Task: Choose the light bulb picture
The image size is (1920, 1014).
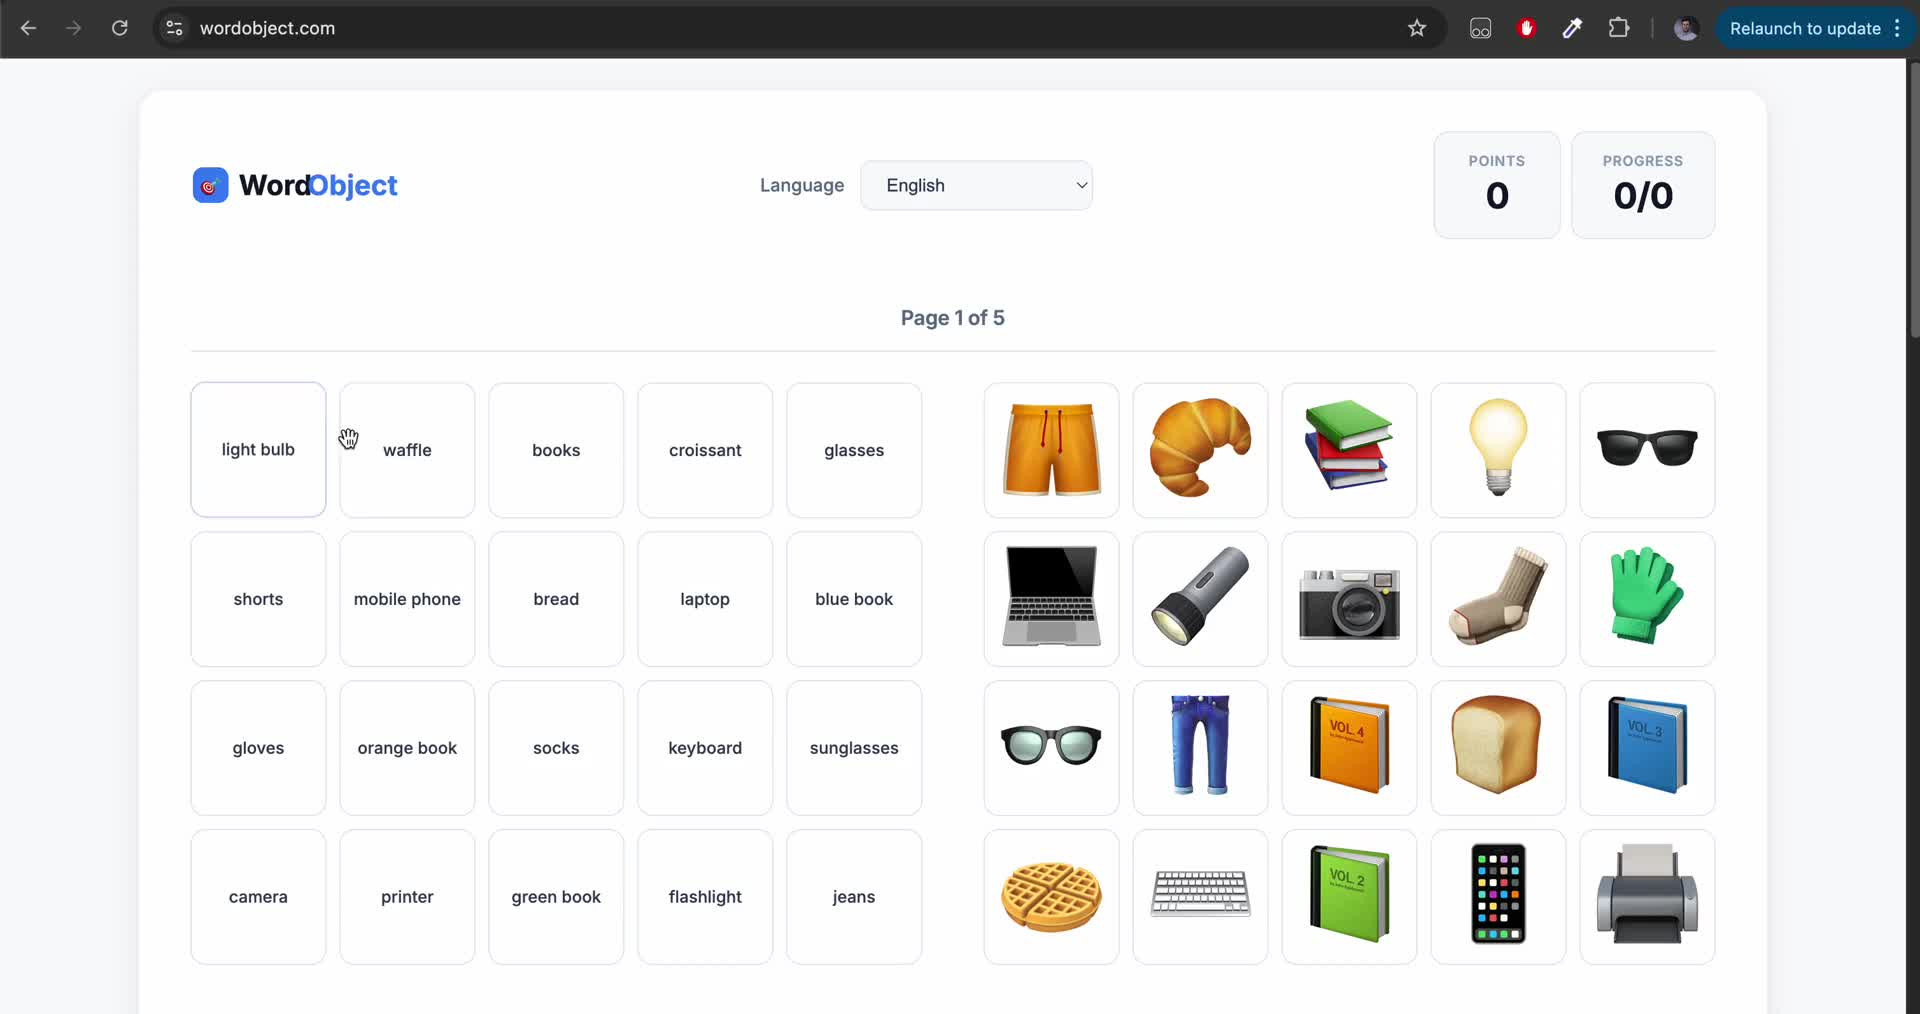Action: (1498, 450)
